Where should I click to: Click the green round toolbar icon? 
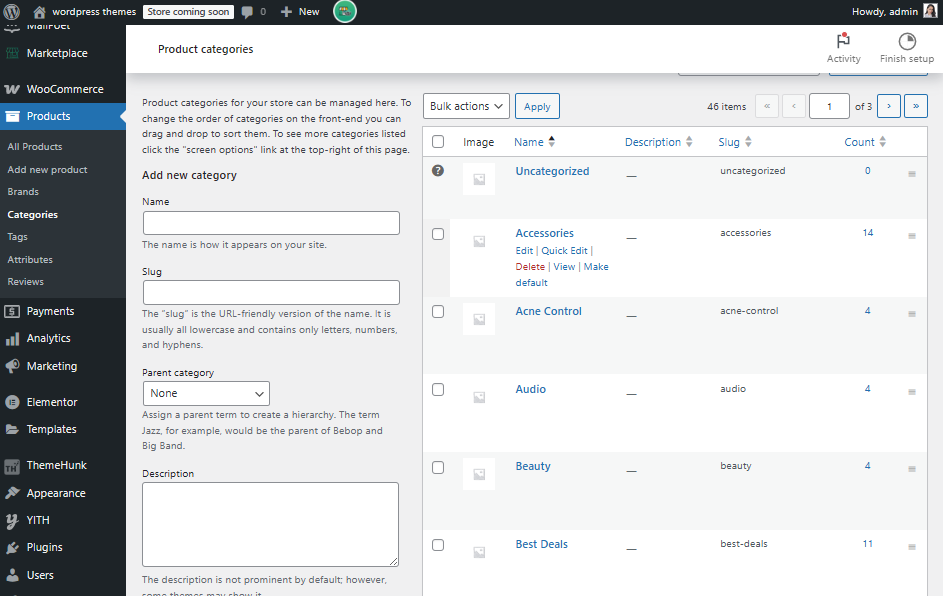(x=345, y=11)
